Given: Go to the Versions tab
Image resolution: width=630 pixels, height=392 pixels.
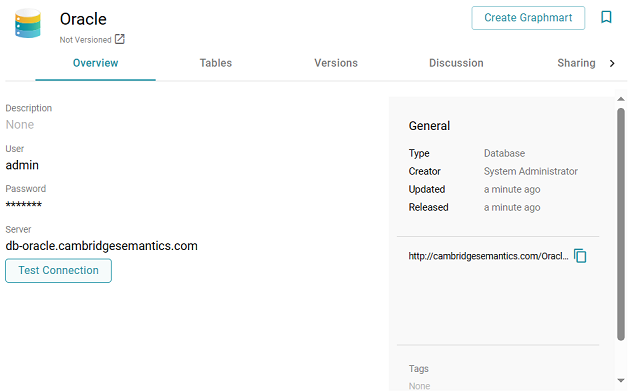Looking at the screenshot, I should [336, 63].
